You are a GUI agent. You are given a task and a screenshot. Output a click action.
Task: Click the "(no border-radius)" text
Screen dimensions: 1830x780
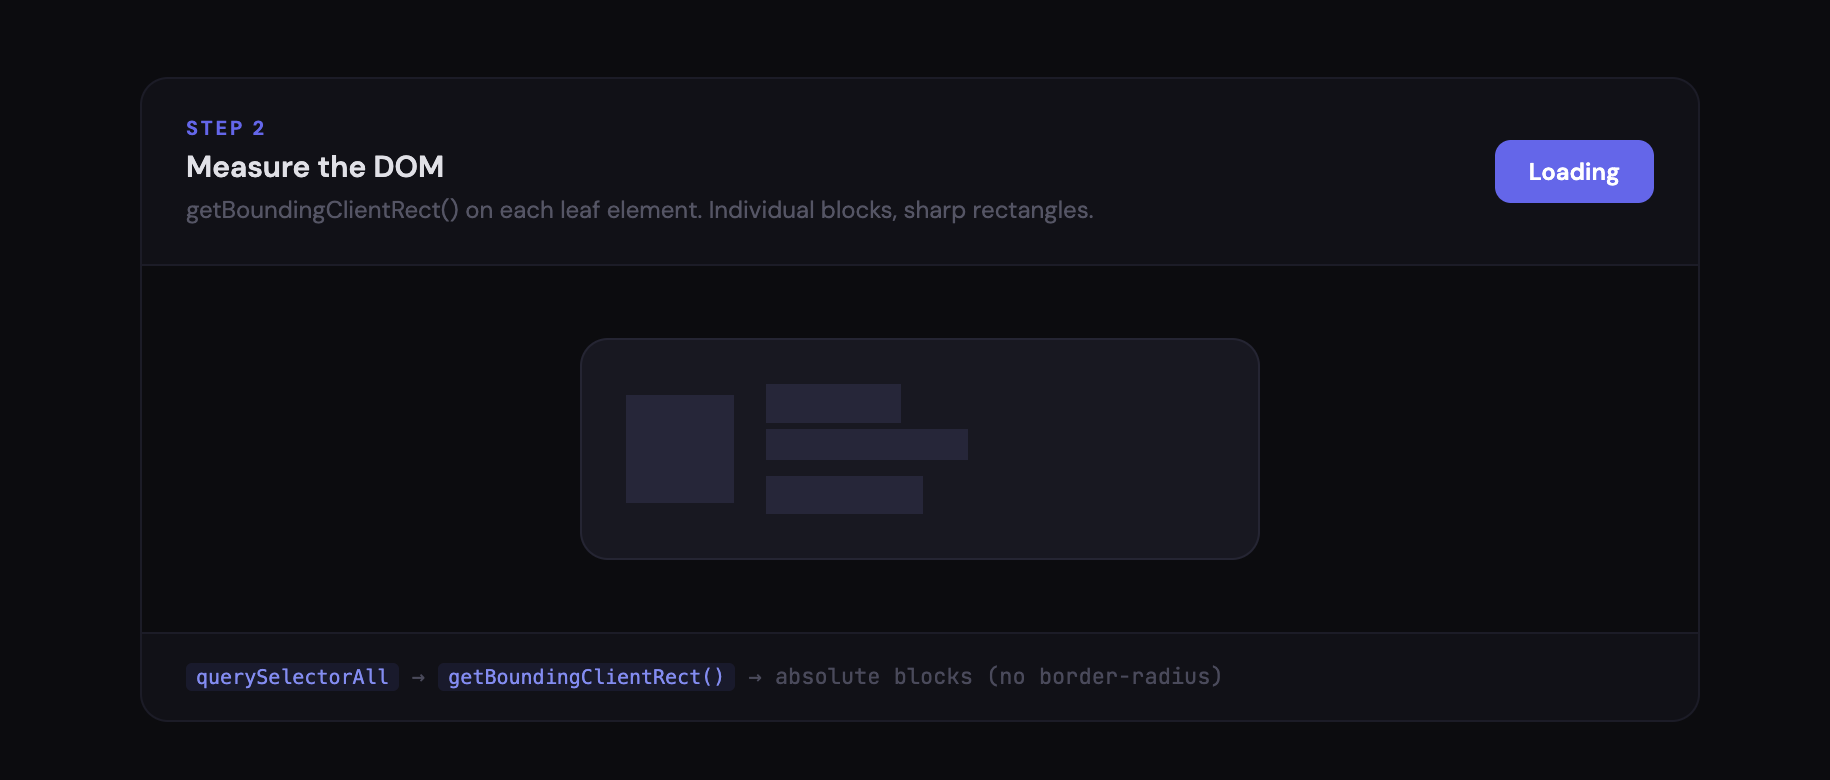pos(1105,677)
